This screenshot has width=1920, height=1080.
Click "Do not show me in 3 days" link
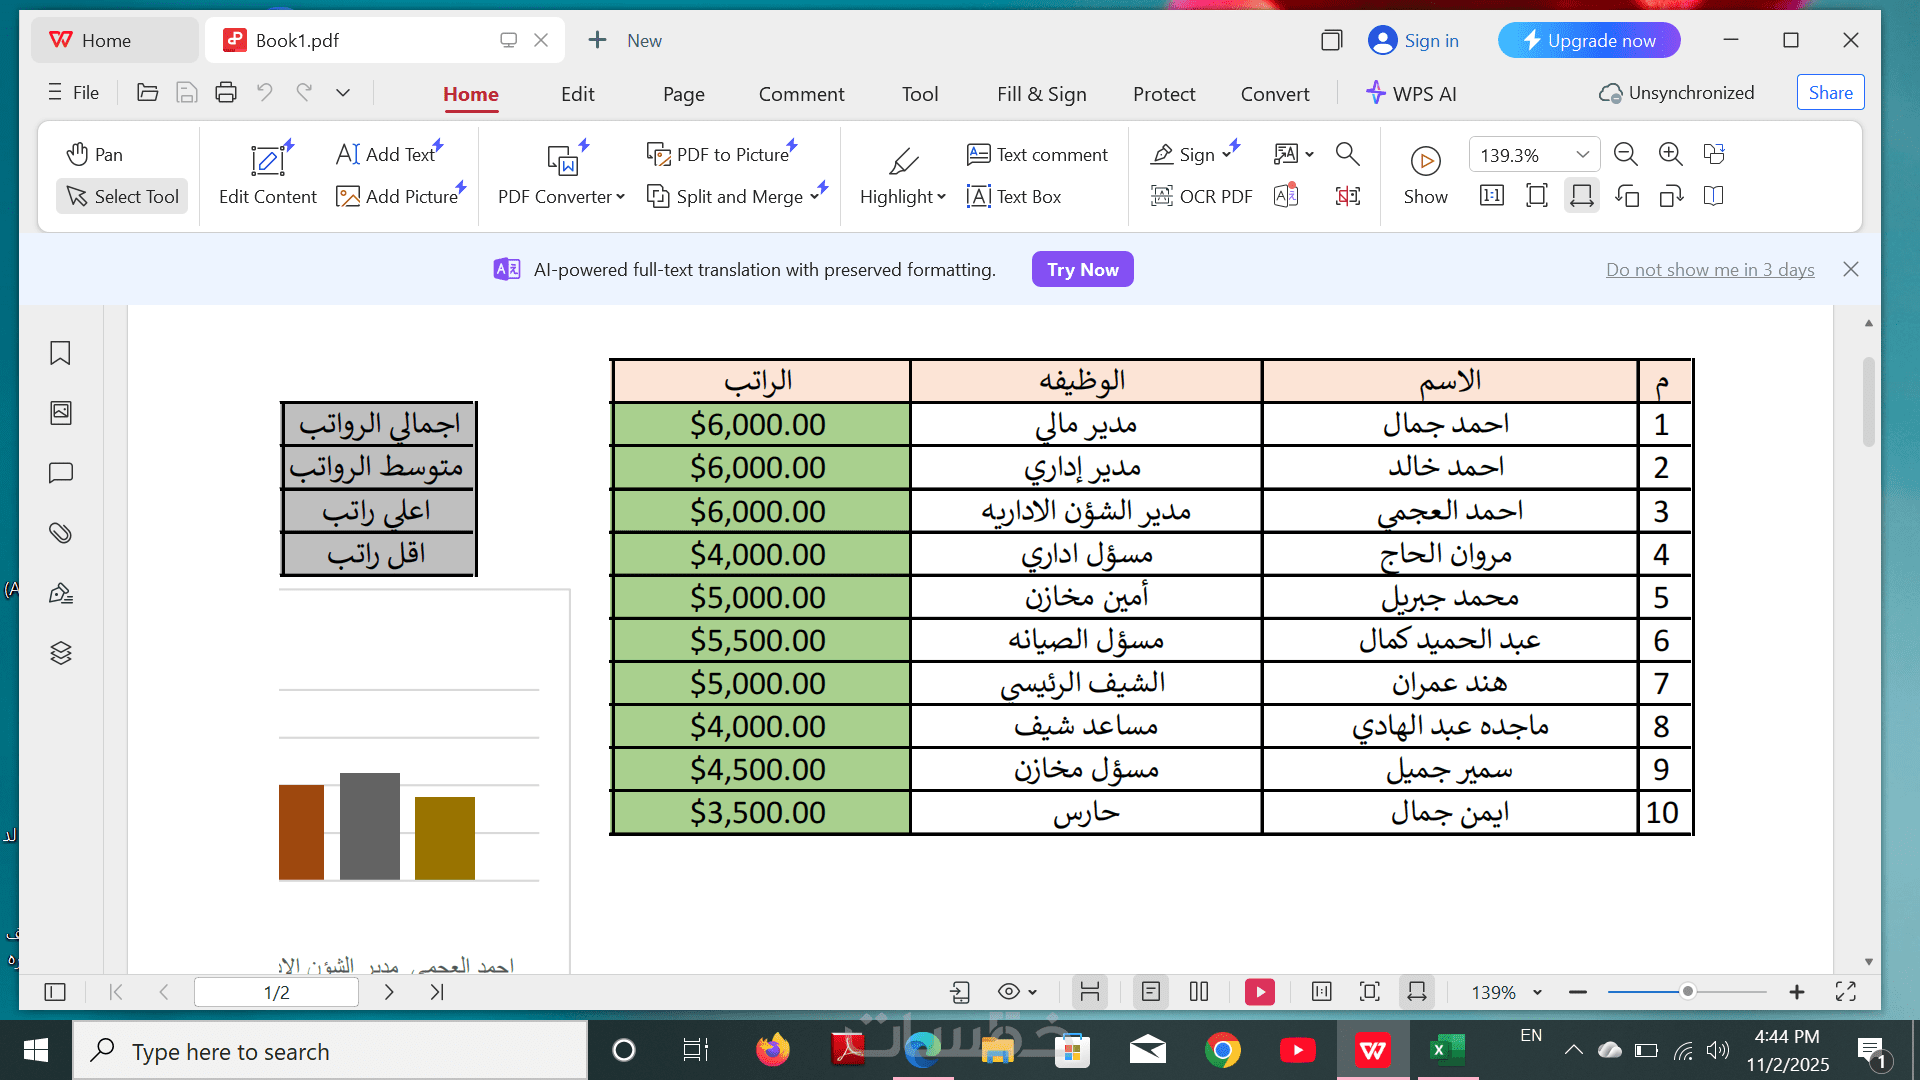[1709, 269]
